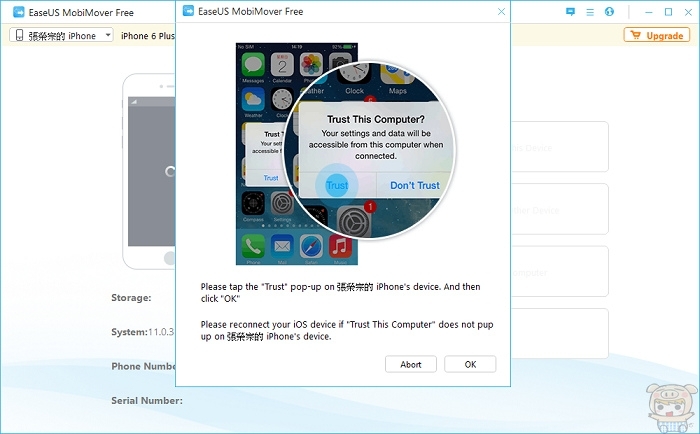Click the 'iPhone 6 Plus' device model text
The image size is (700, 434).
(x=148, y=36)
